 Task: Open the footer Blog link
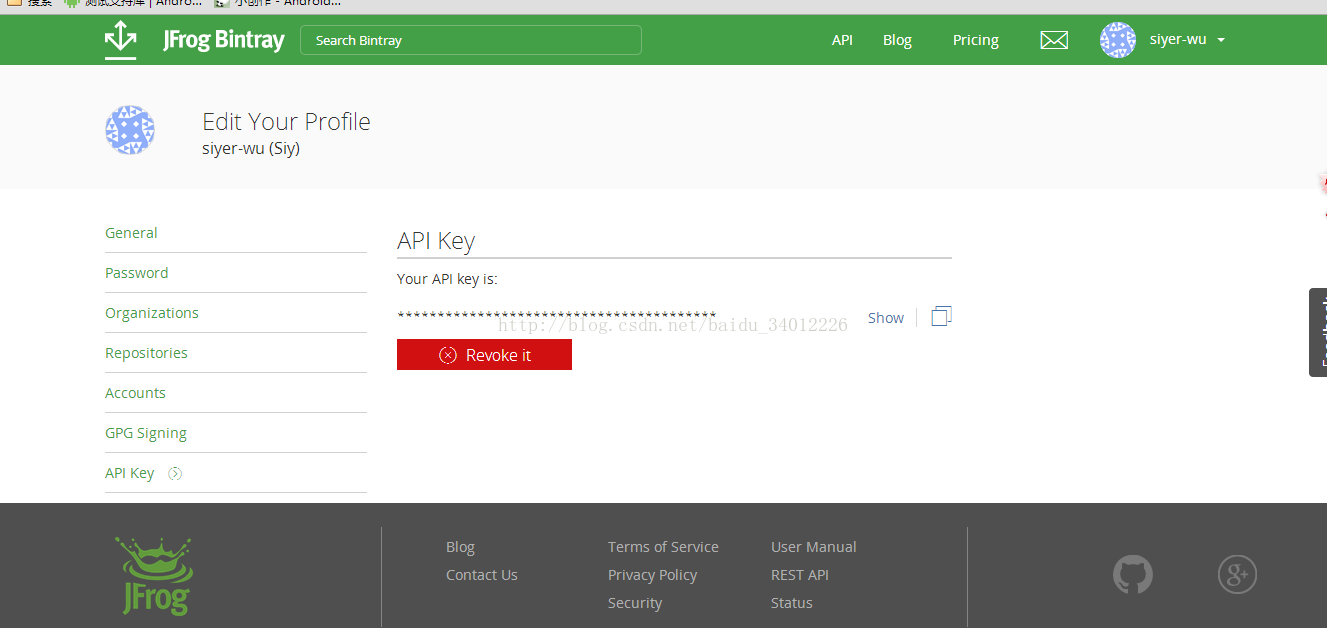point(460,547)
